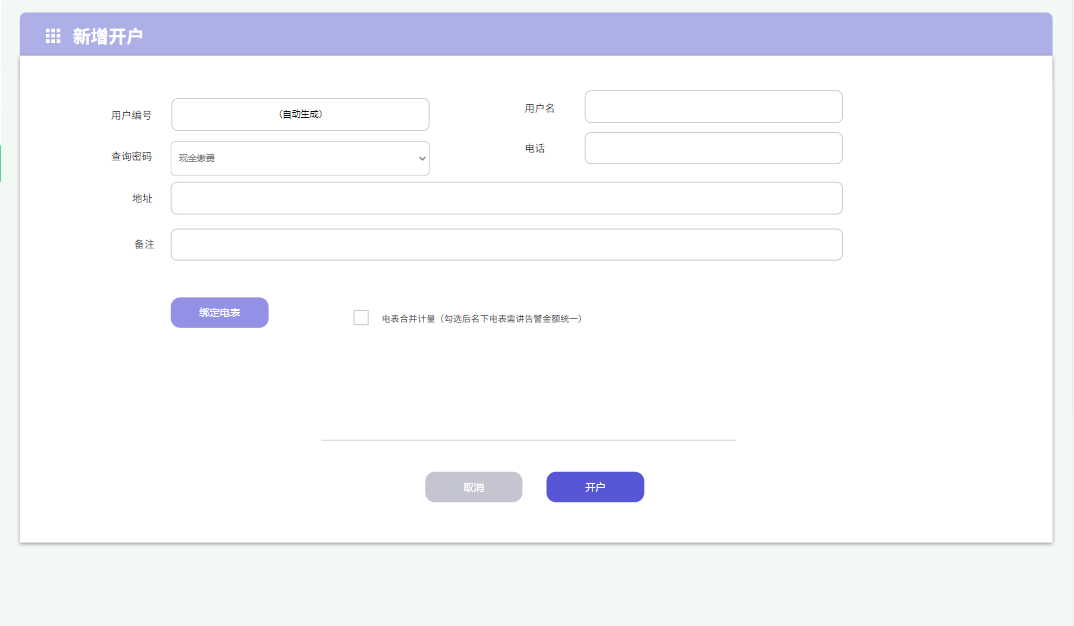
Task: Click the purple header bar of the form
Action: click(x=600, y=34)
